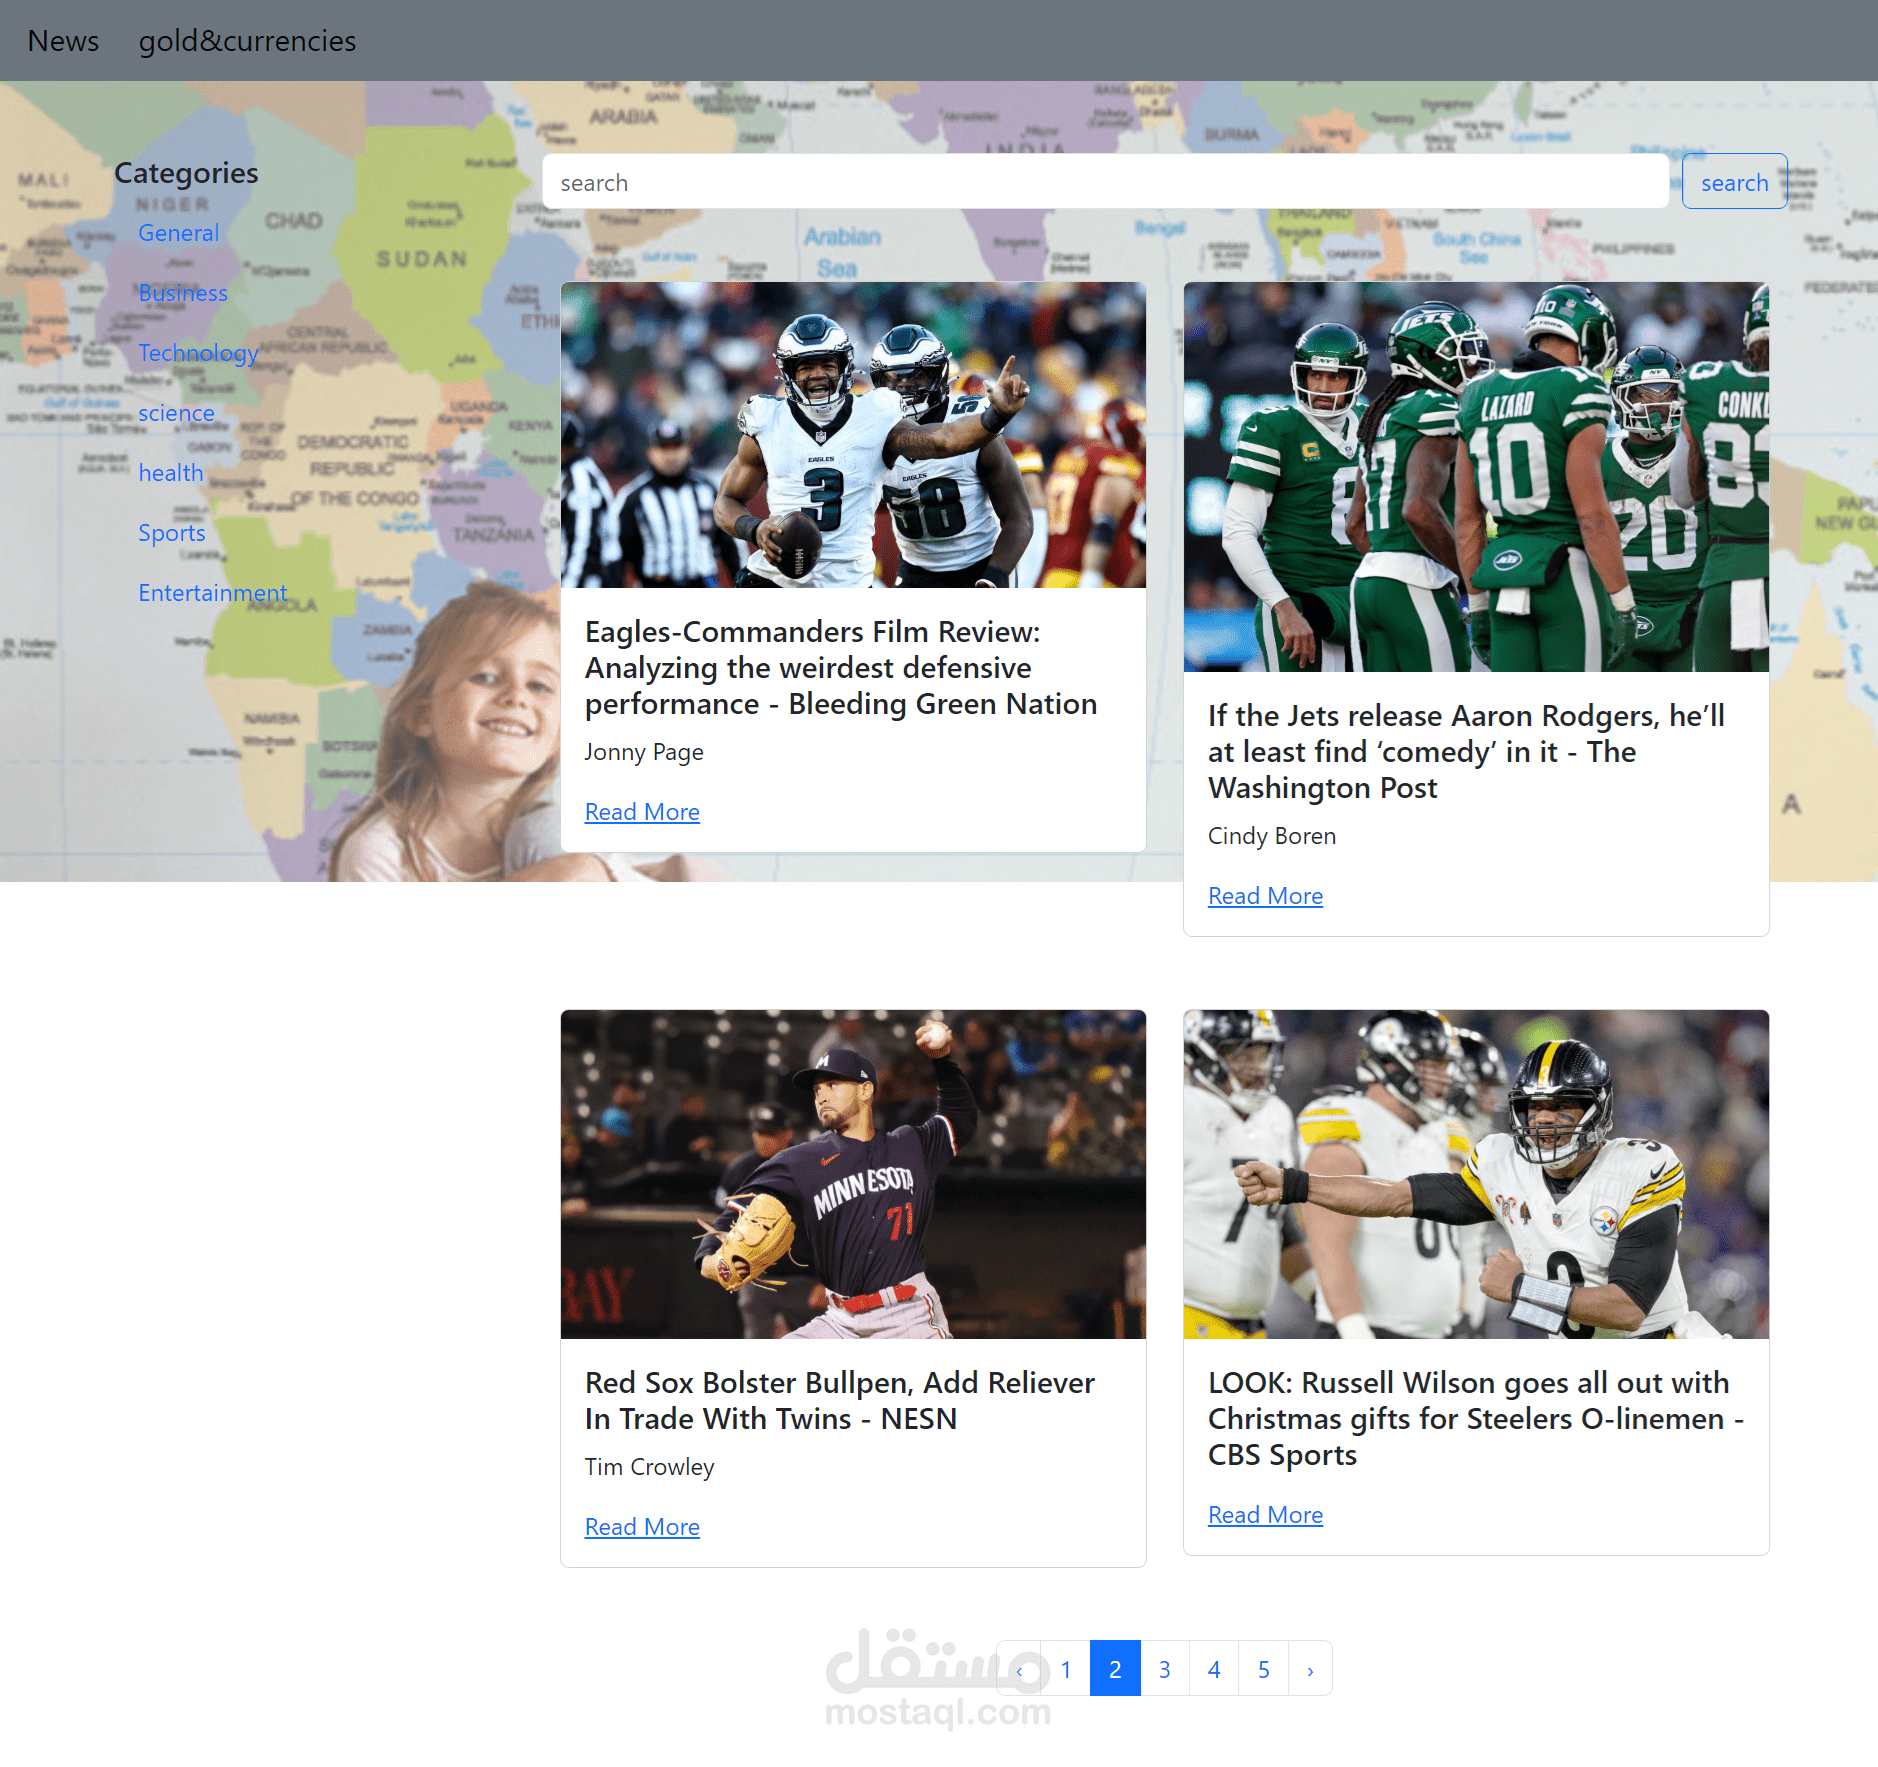The width and height of the screenshot is (1878, 1767).
Task: Jump to pagination page 4
Action: tap(1214, 1669)
